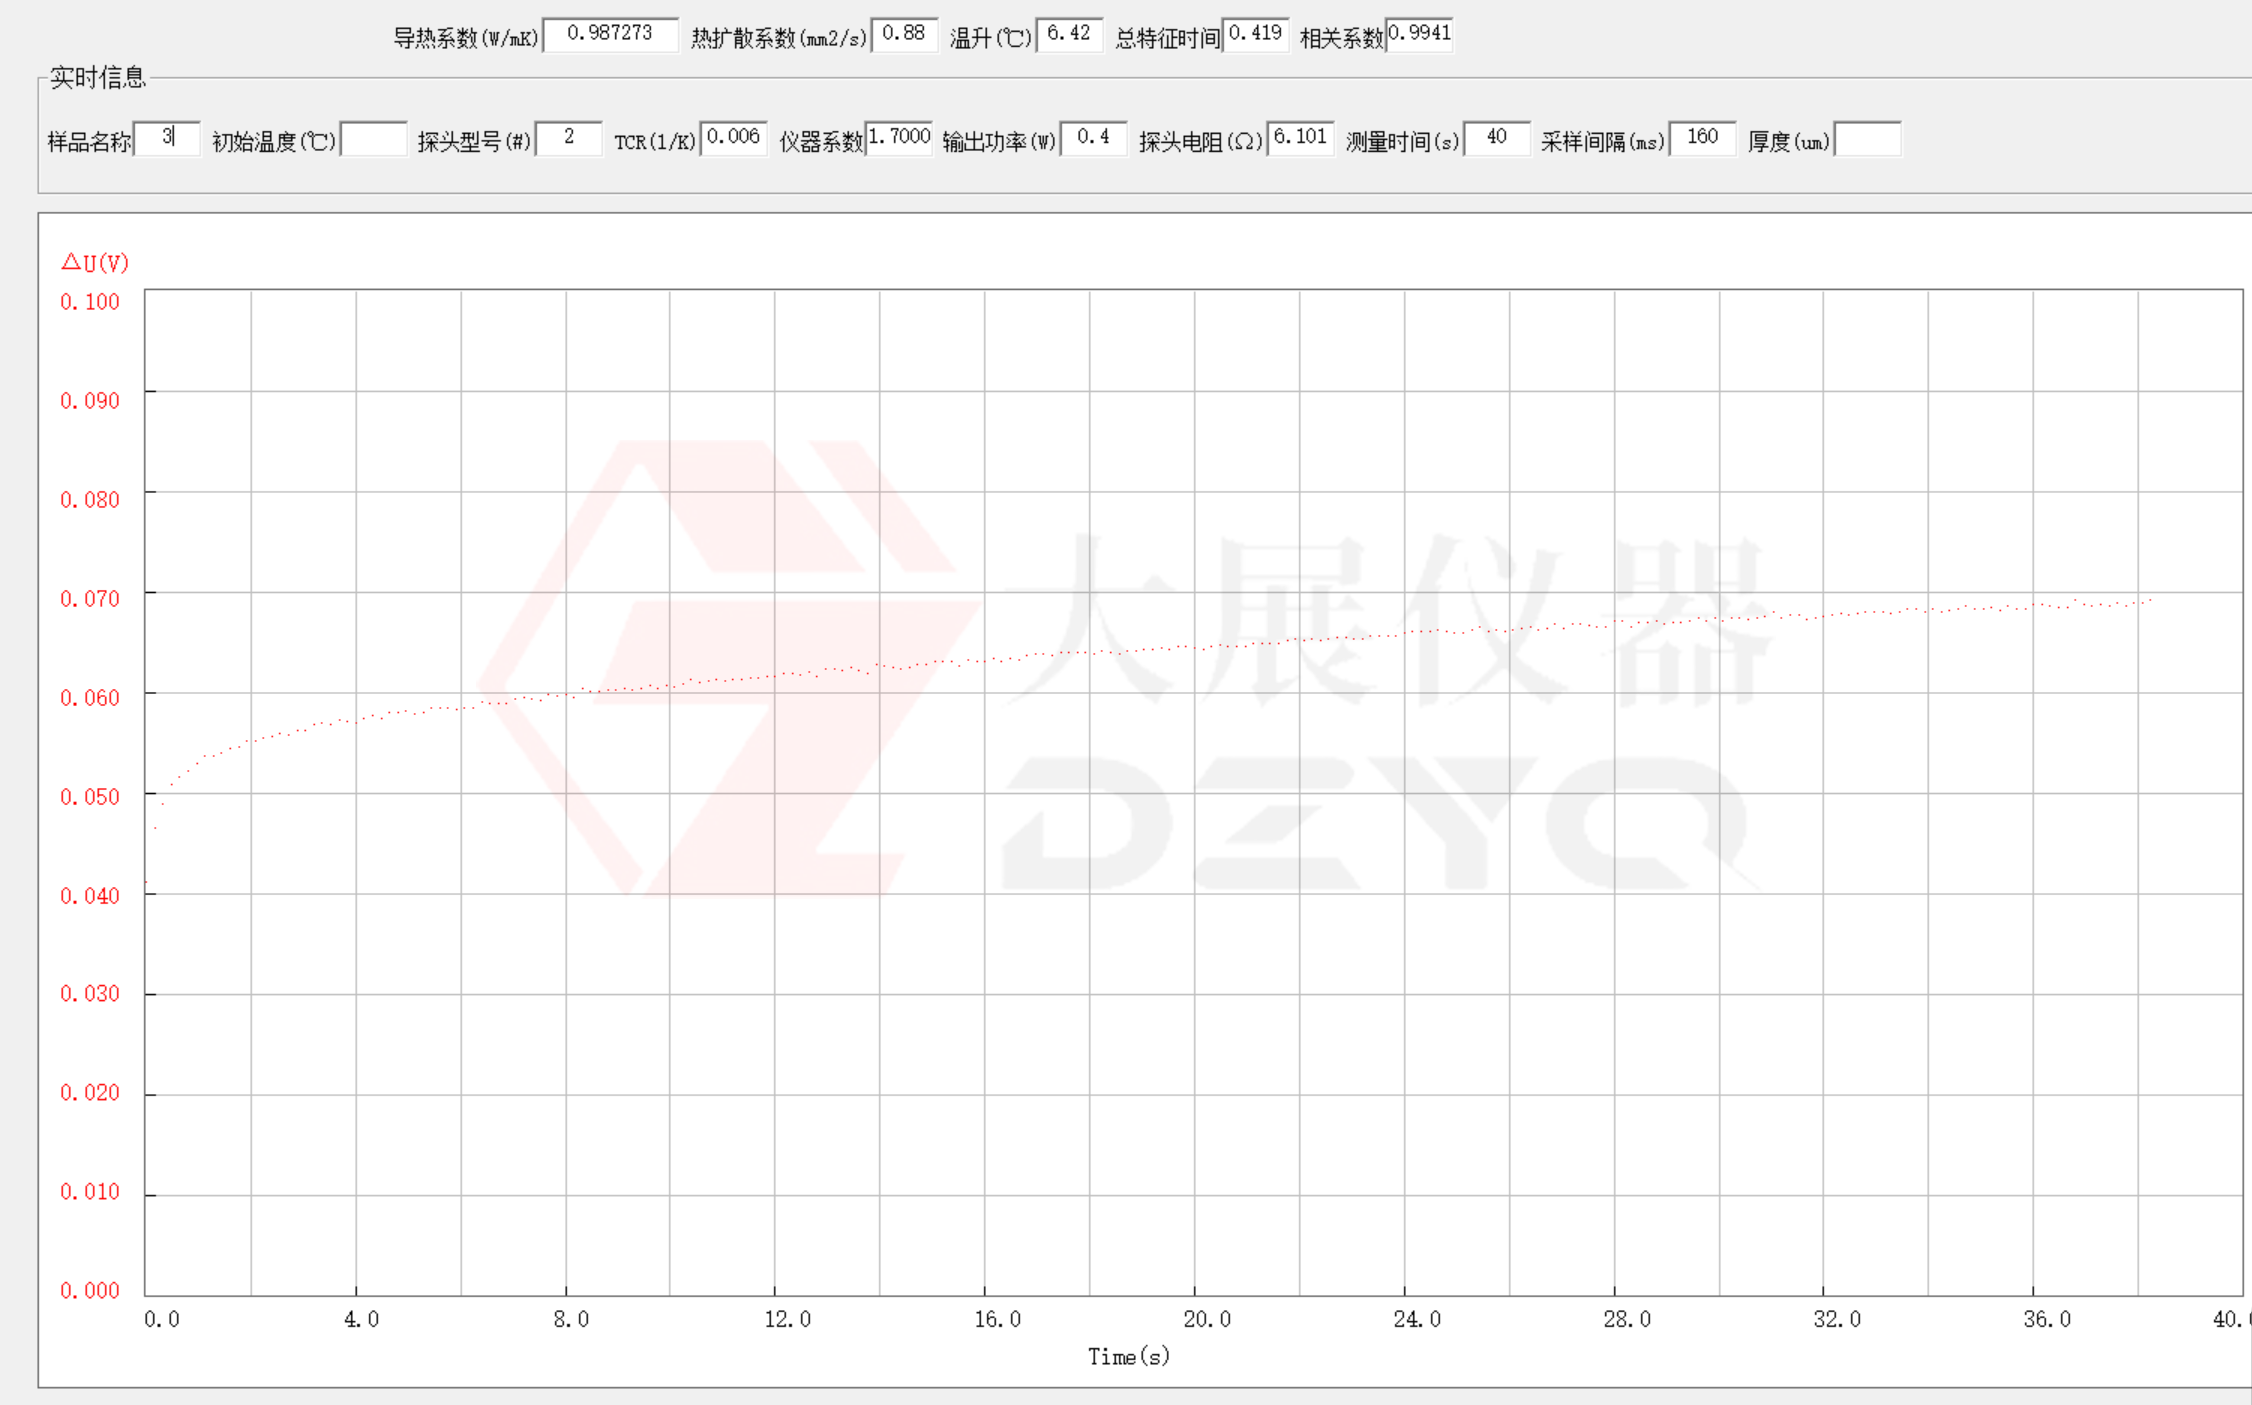The height and width of the screenshot is (1405, 2252).
Task: Click the ΔU(V) axis label
Action: (95, 263)
